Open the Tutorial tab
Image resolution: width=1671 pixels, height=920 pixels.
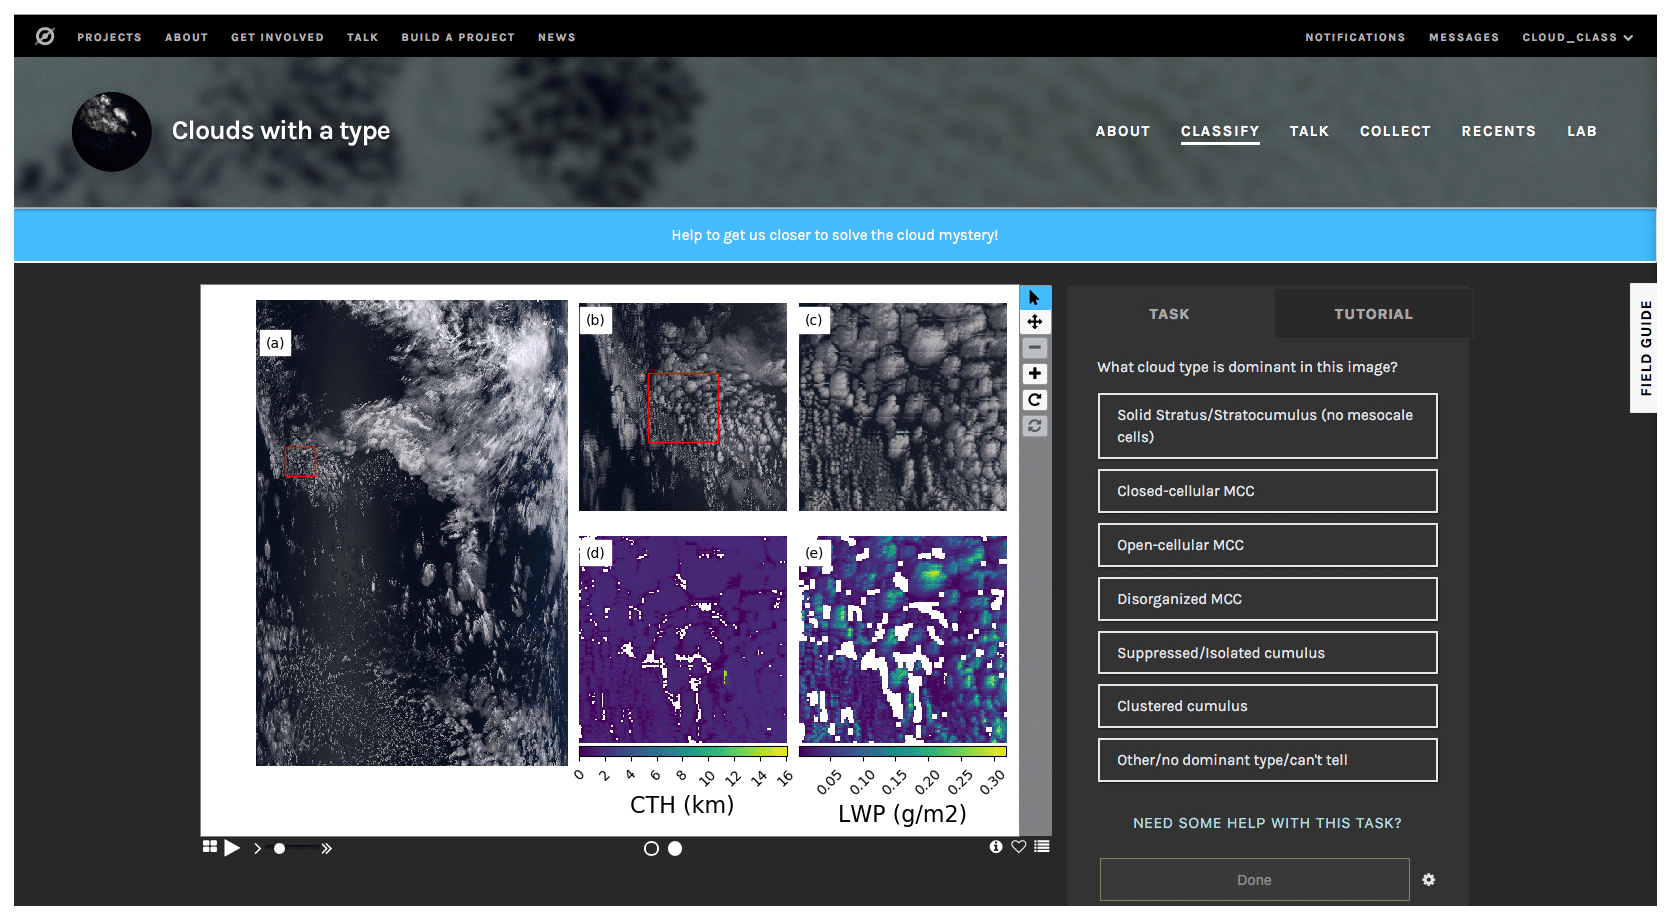click(x=1372, y=314)
